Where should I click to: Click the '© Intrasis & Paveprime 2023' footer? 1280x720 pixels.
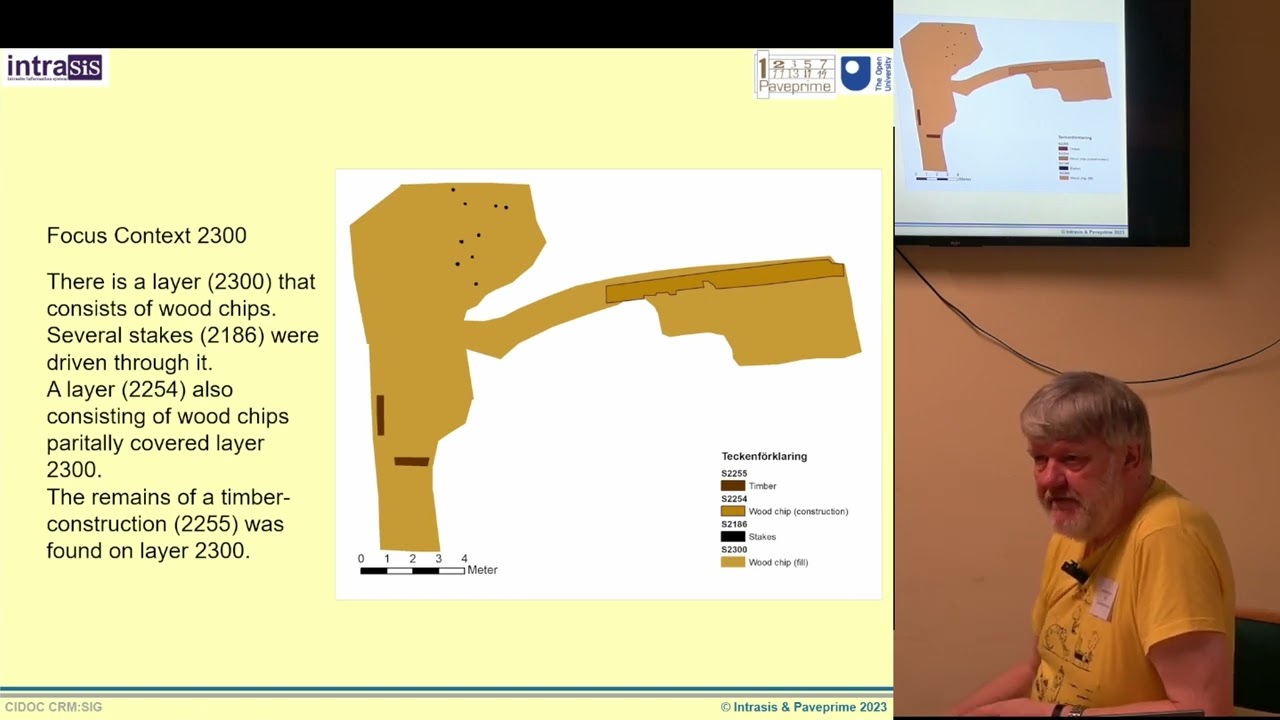click(x=804, y=707)
